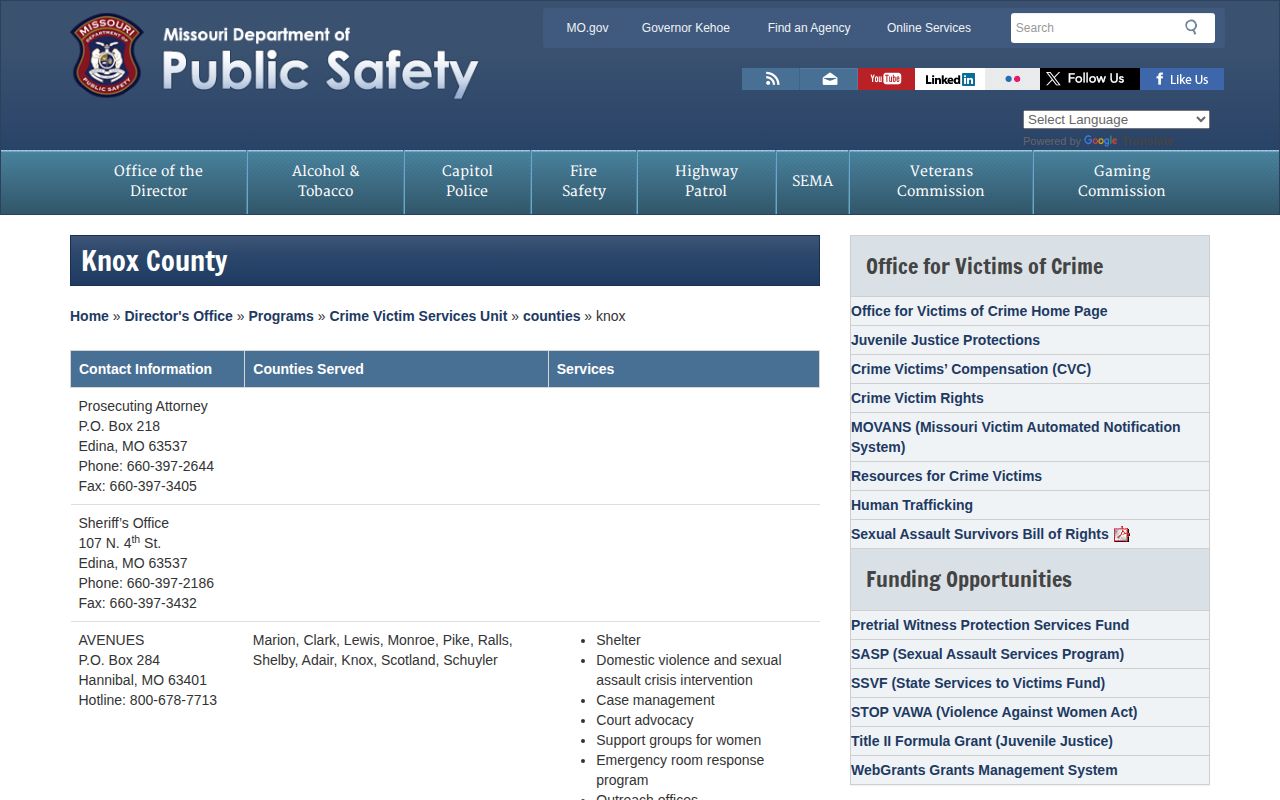1280x800 pixels.
Task: Open the YouTube channel icon
Action: point(886,79)
